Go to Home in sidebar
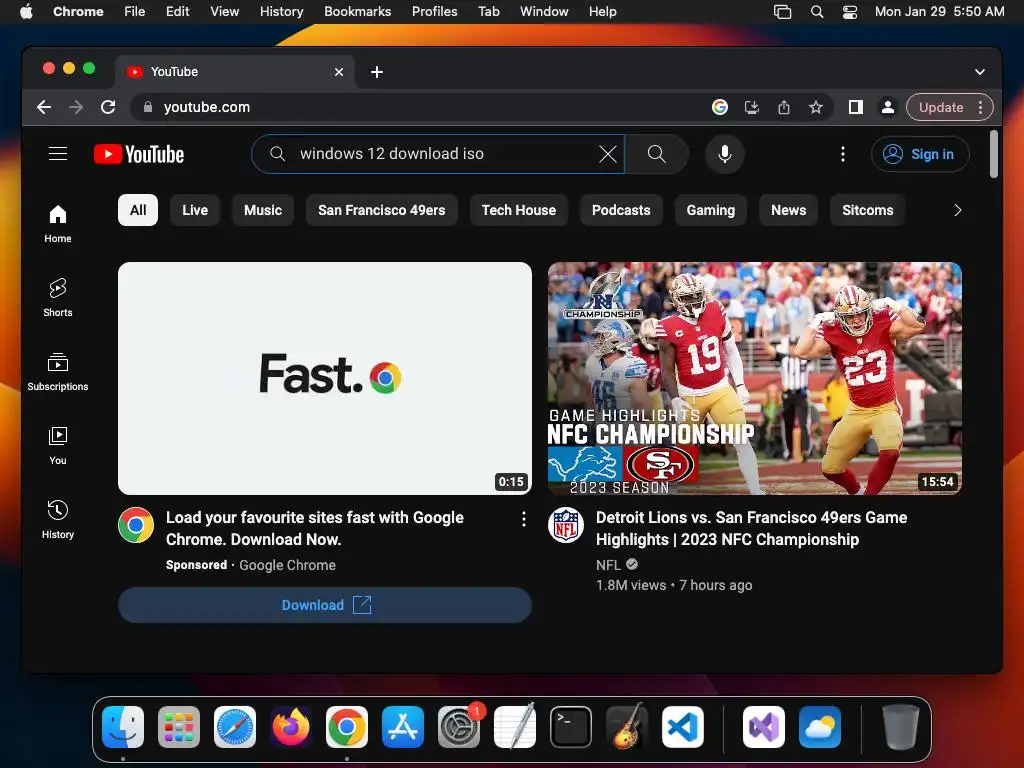The image size is (1024, 768). tap(57, 224)
